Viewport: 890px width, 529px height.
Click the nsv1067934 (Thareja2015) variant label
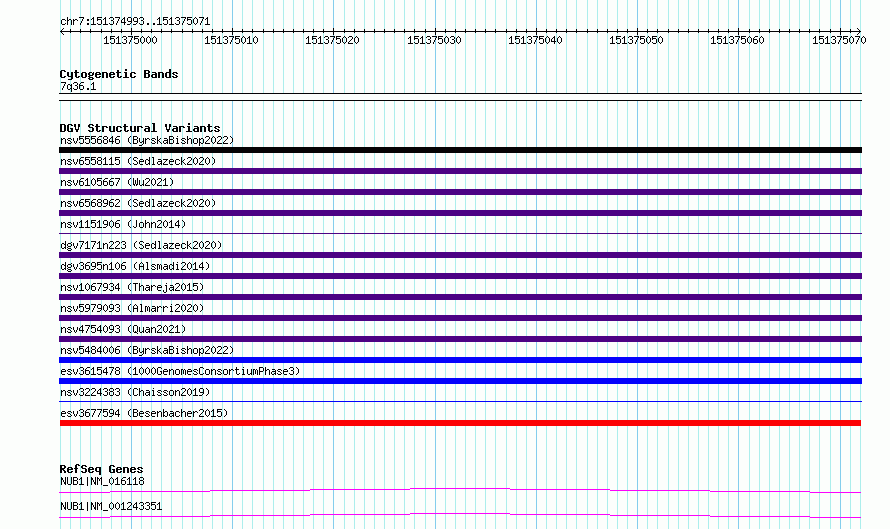point(132,287)
